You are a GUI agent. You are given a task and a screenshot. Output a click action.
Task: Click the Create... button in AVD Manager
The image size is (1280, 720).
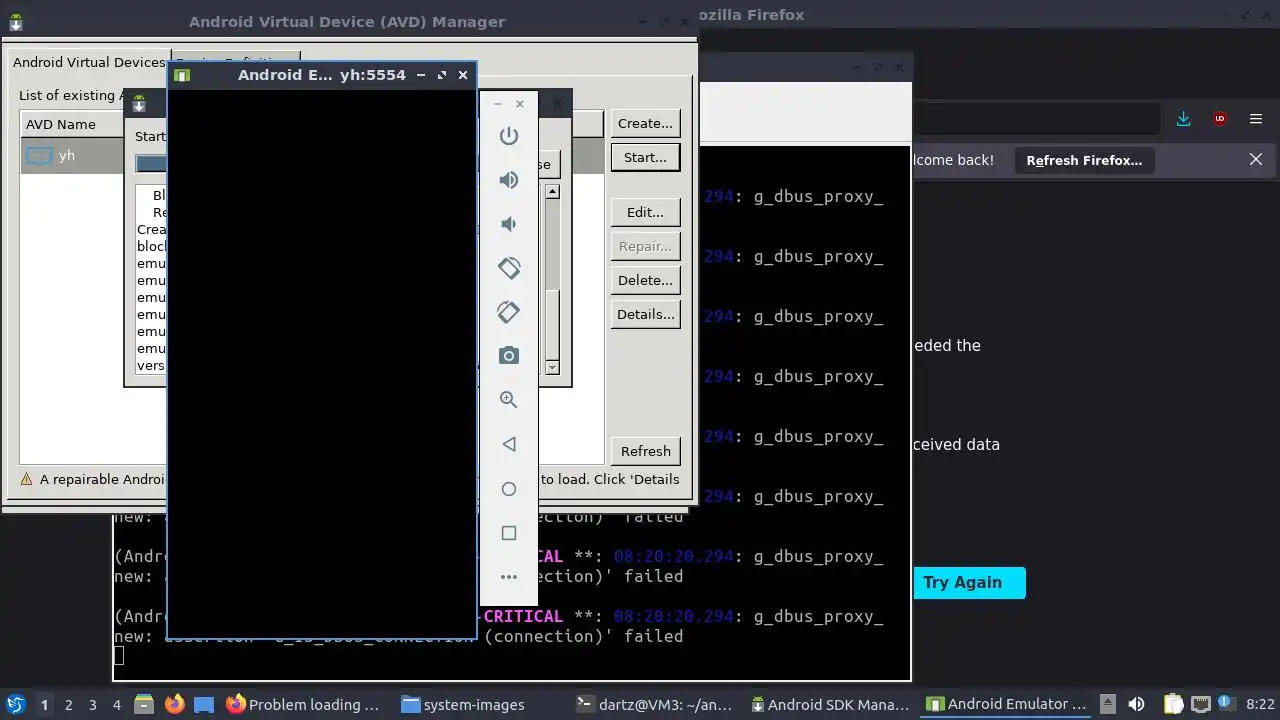tap(645, 123)
